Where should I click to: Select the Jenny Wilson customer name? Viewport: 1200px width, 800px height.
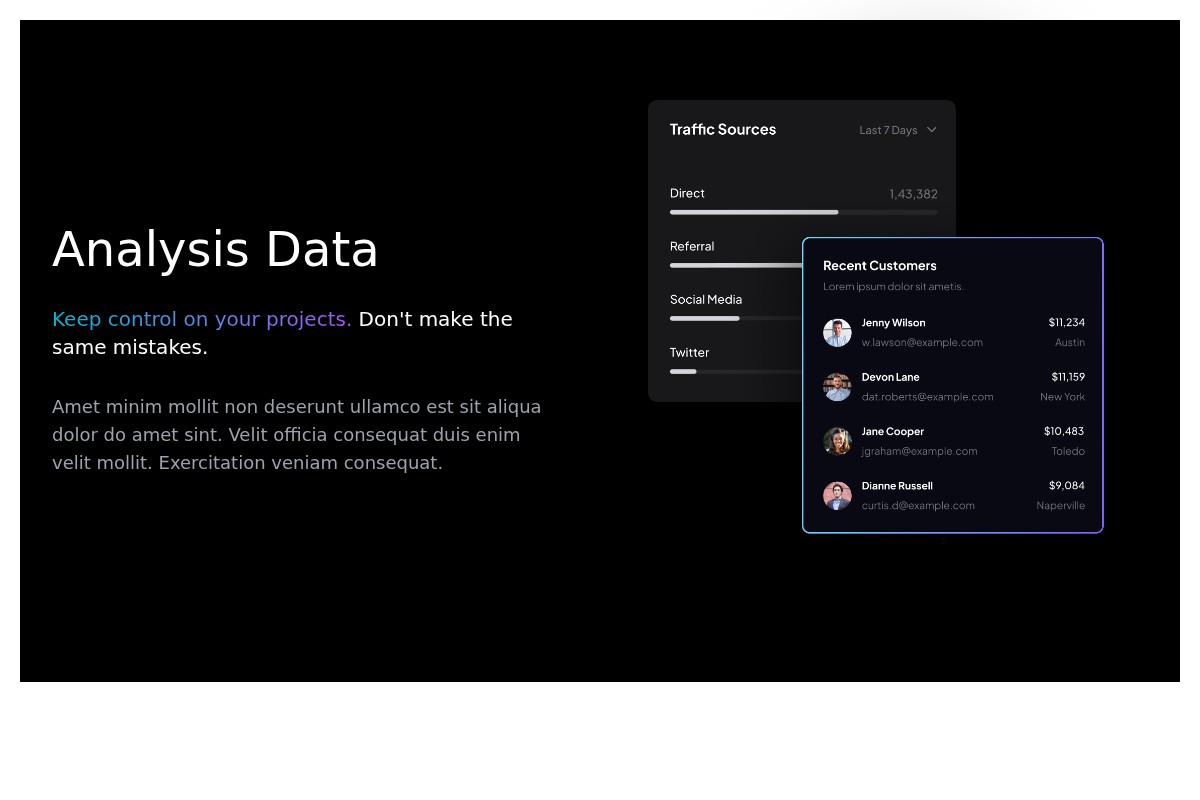point(893,323)
